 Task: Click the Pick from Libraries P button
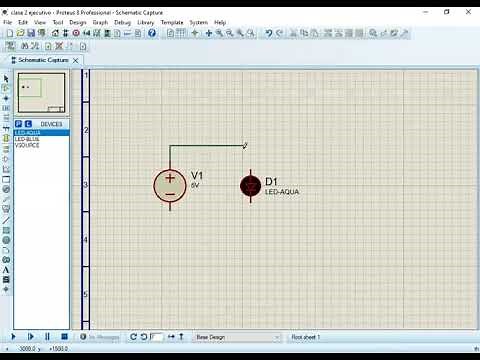19,124
